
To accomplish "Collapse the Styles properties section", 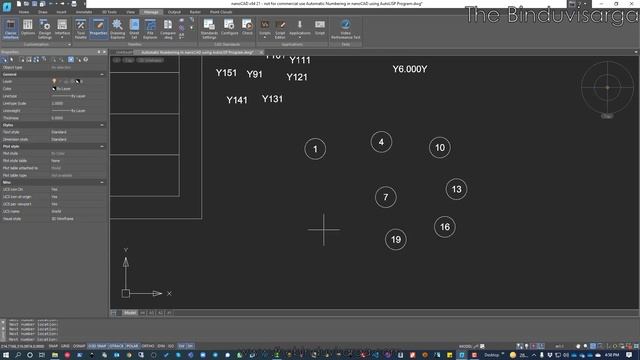I will [102, 125].
